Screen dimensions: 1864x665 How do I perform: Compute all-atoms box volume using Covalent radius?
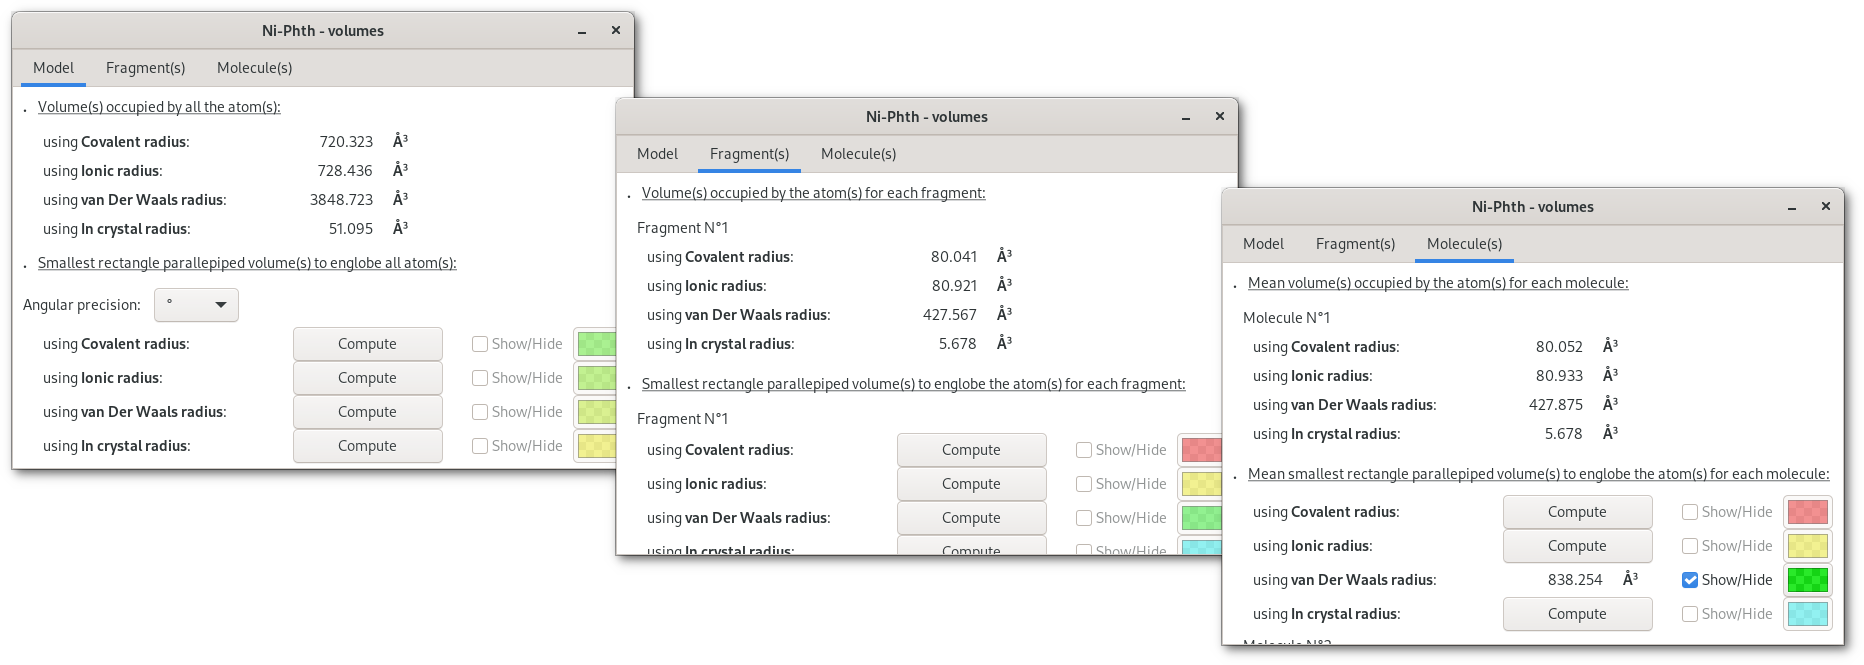click(367, 344)
